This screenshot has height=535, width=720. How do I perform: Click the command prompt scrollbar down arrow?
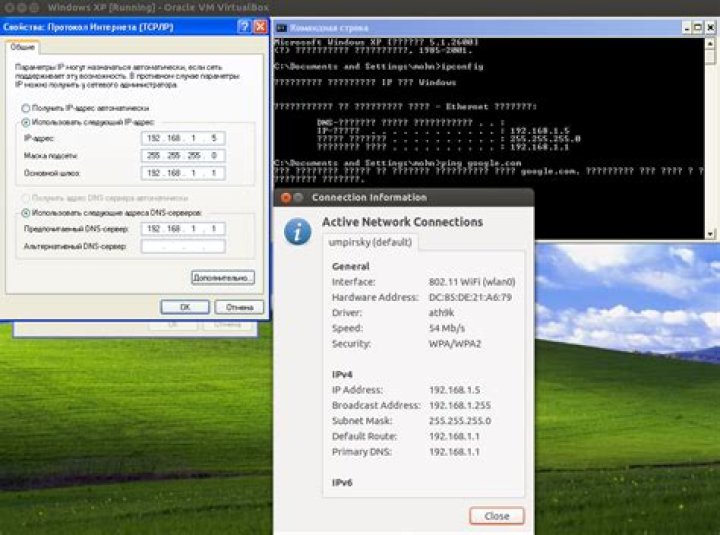point(710,234)
